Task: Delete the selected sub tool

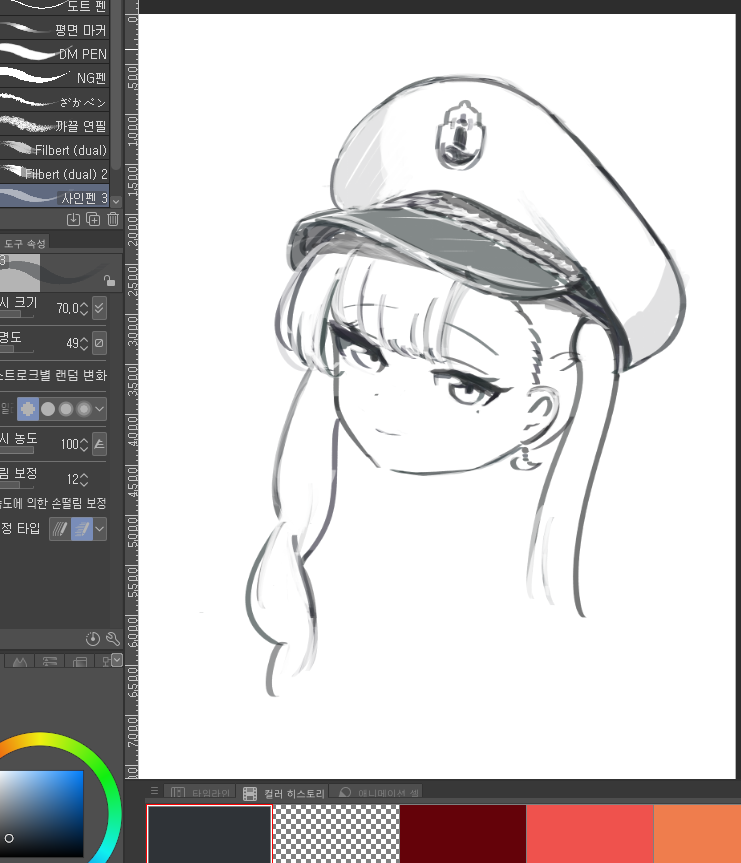Action: 113,219
